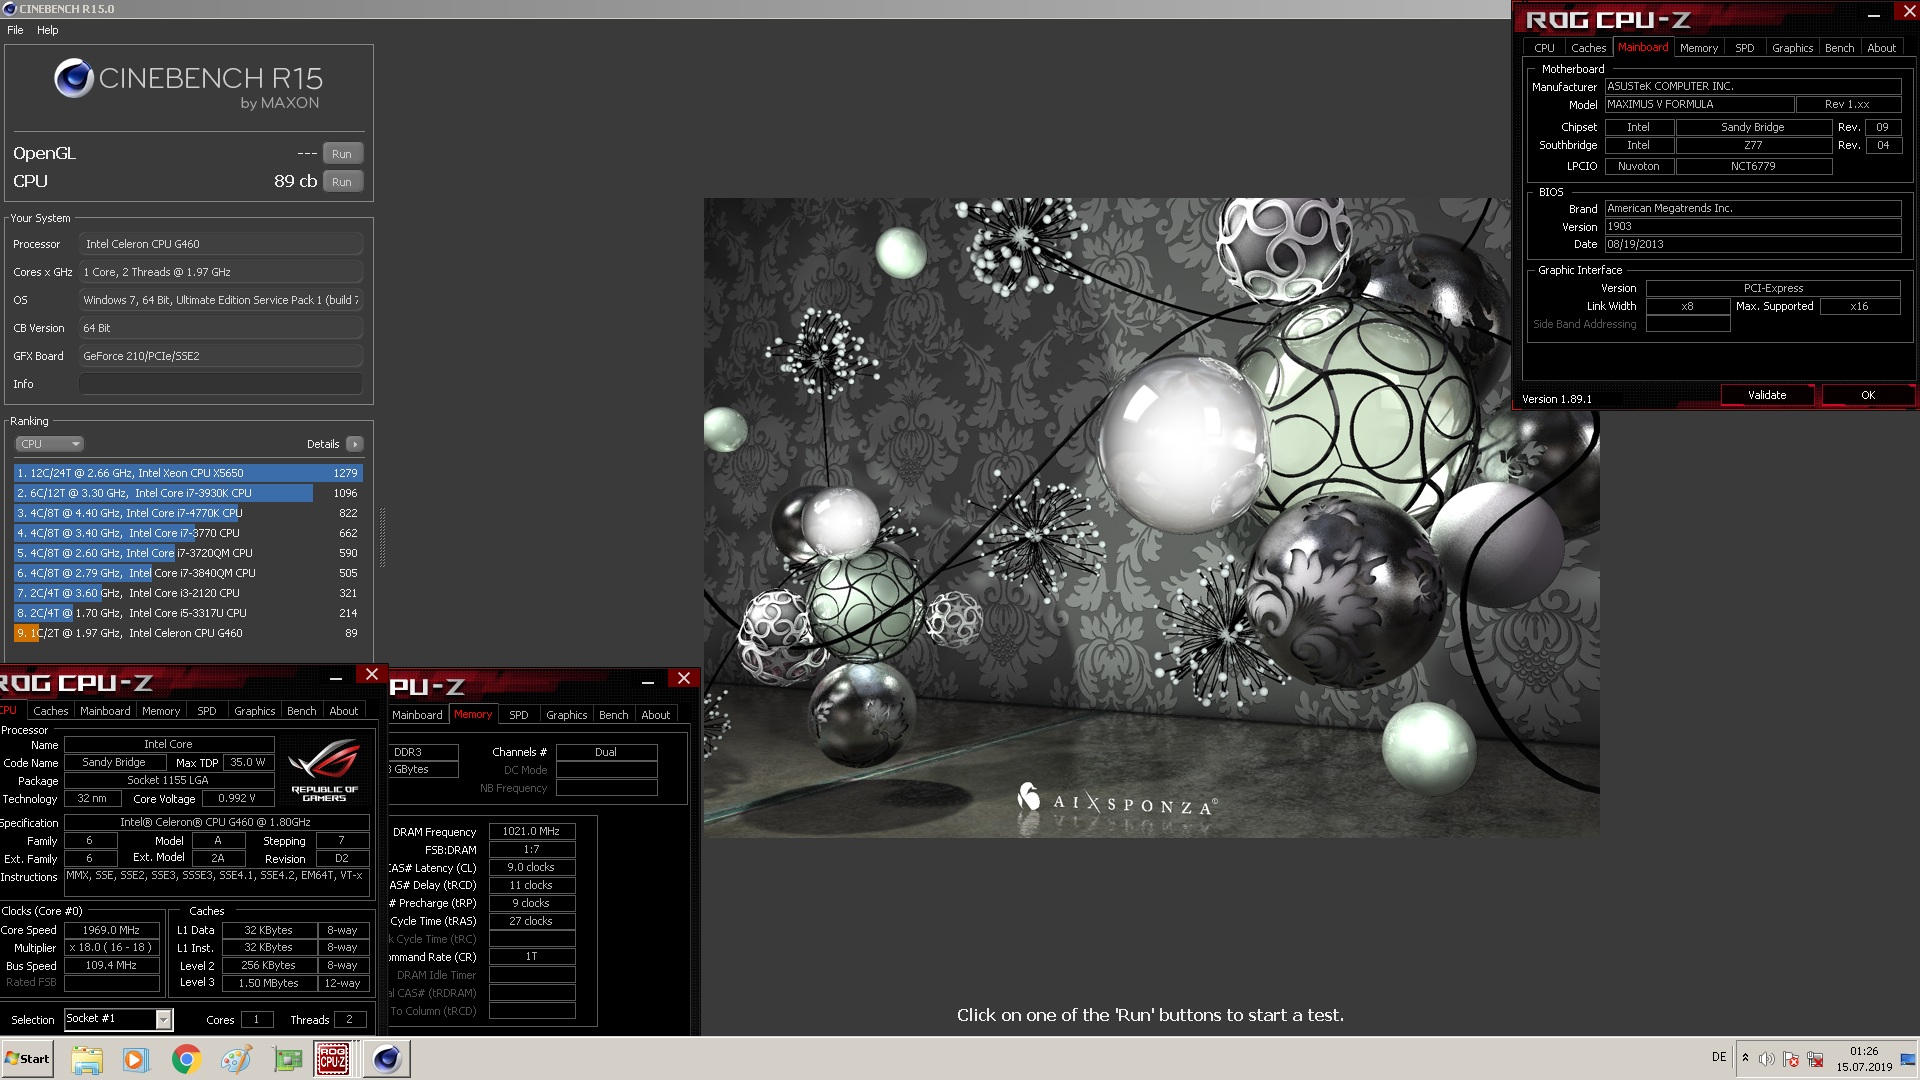Open Caches tab in bottom-left CPU-Z
Screen dimensions: 1920x1080
pos(51,711)
